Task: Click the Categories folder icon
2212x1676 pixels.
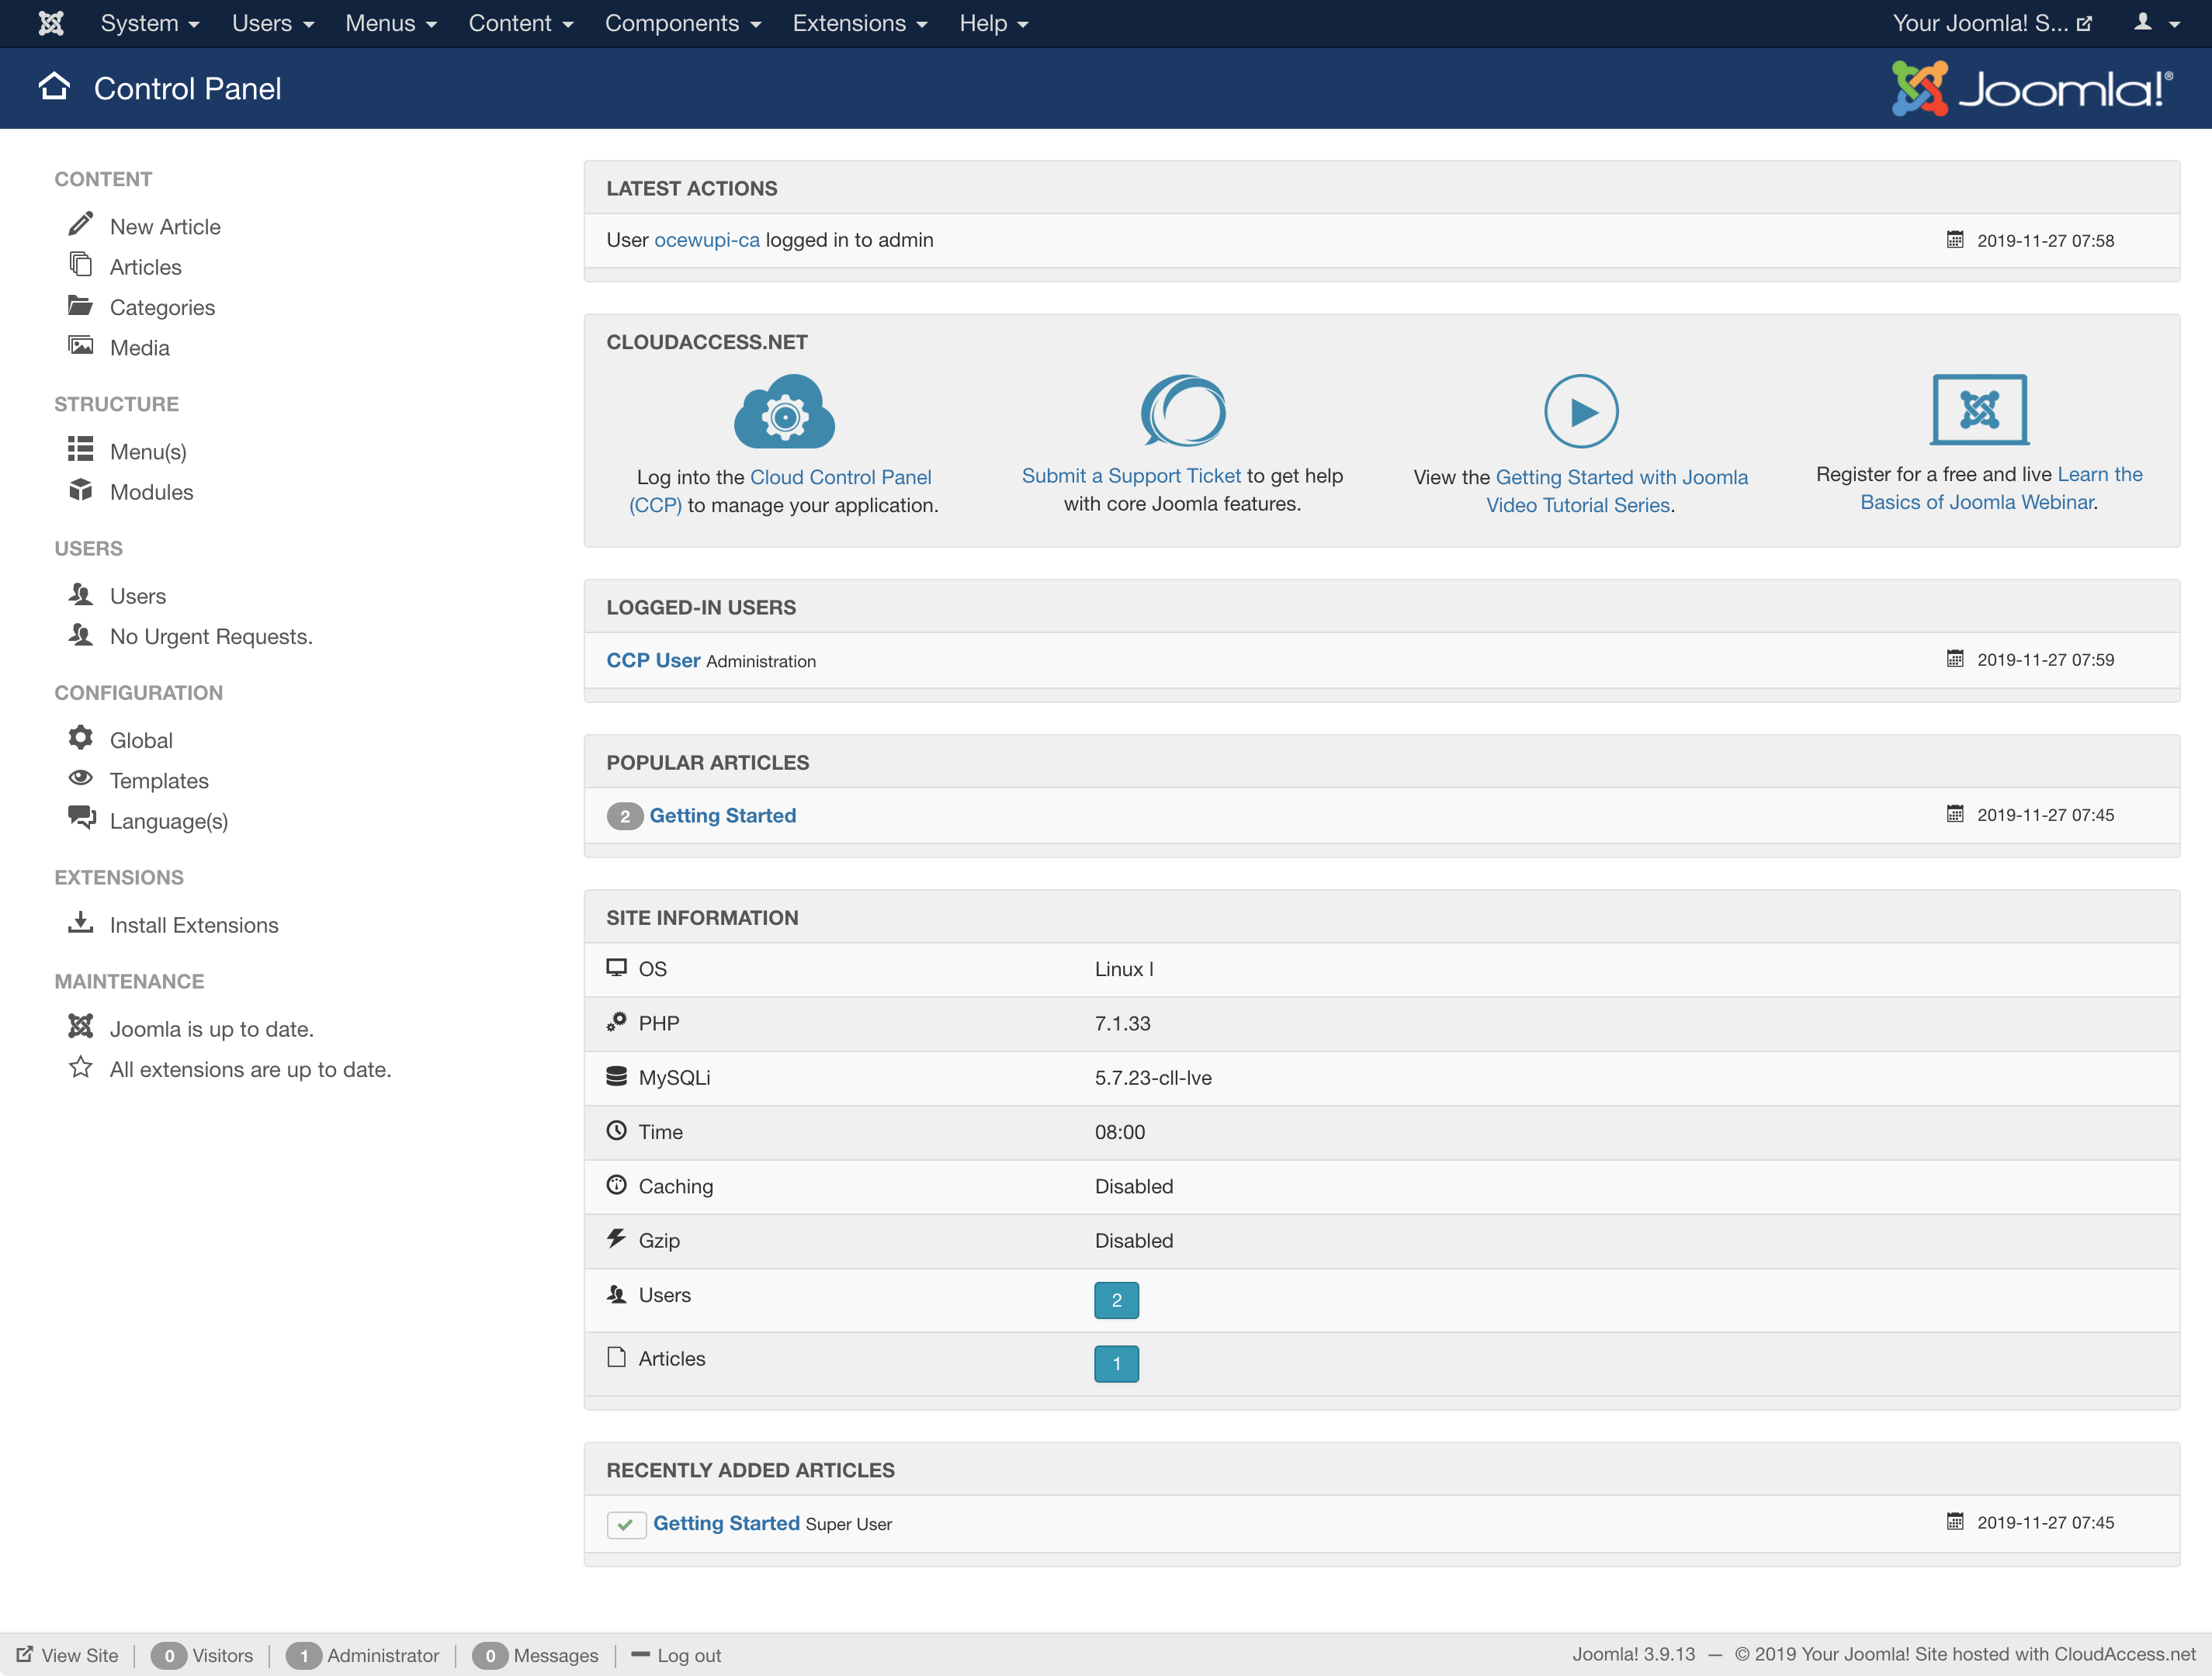Action: tap(81, 305)
